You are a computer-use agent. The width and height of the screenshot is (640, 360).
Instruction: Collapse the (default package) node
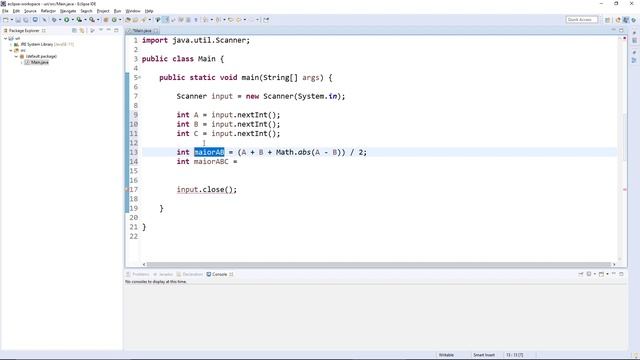[x=16, y=56]
